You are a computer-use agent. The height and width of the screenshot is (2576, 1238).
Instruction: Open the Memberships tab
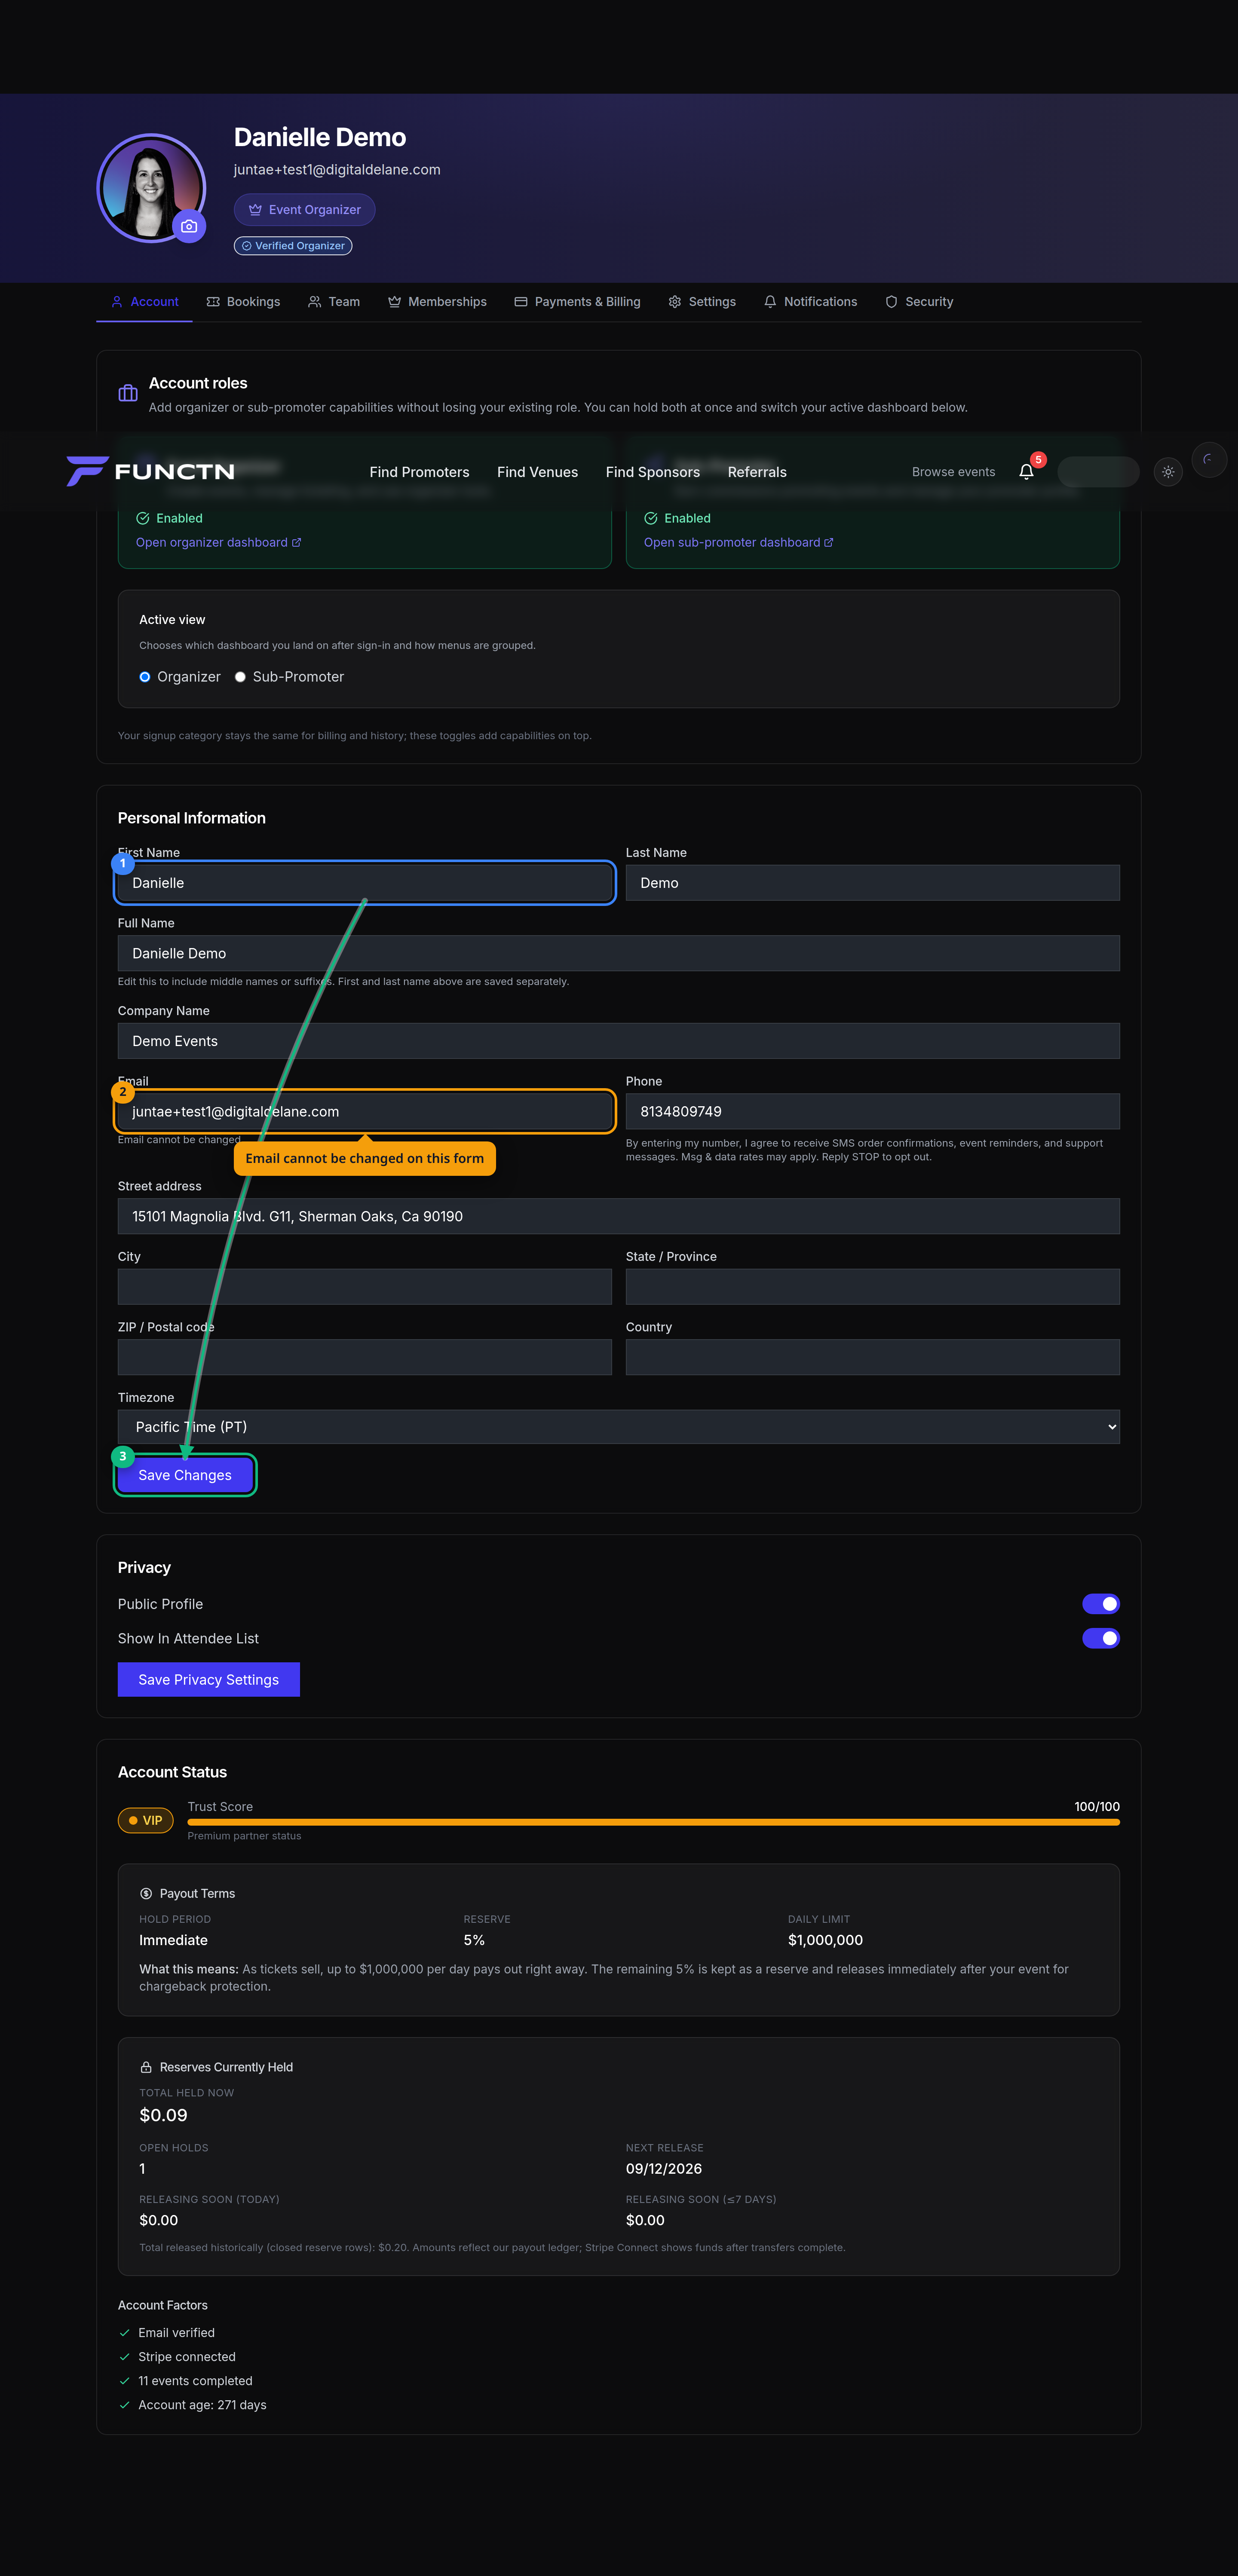point(437,302)
